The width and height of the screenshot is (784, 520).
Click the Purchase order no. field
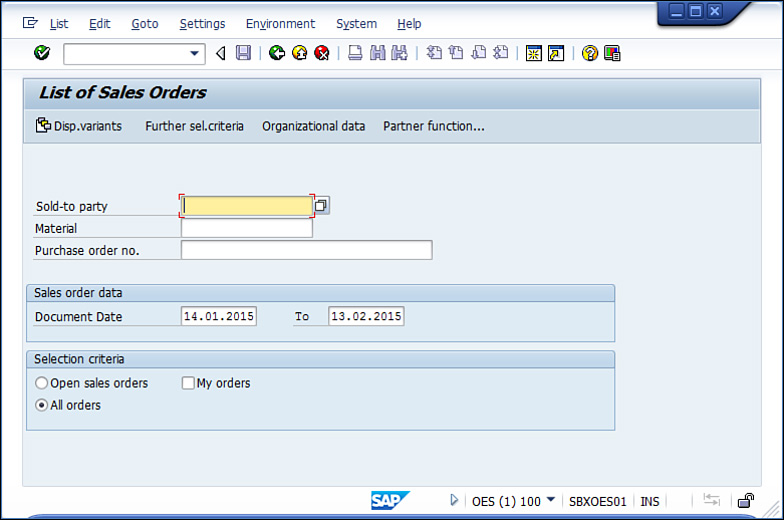[306, 250]
